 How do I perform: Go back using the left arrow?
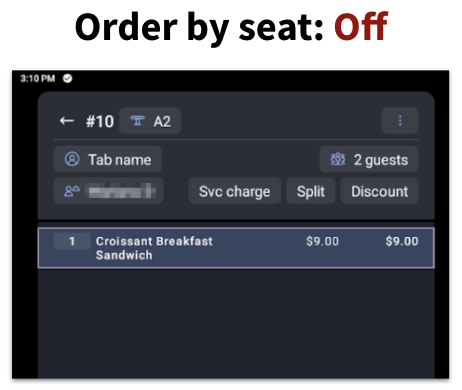click(67, 121)
